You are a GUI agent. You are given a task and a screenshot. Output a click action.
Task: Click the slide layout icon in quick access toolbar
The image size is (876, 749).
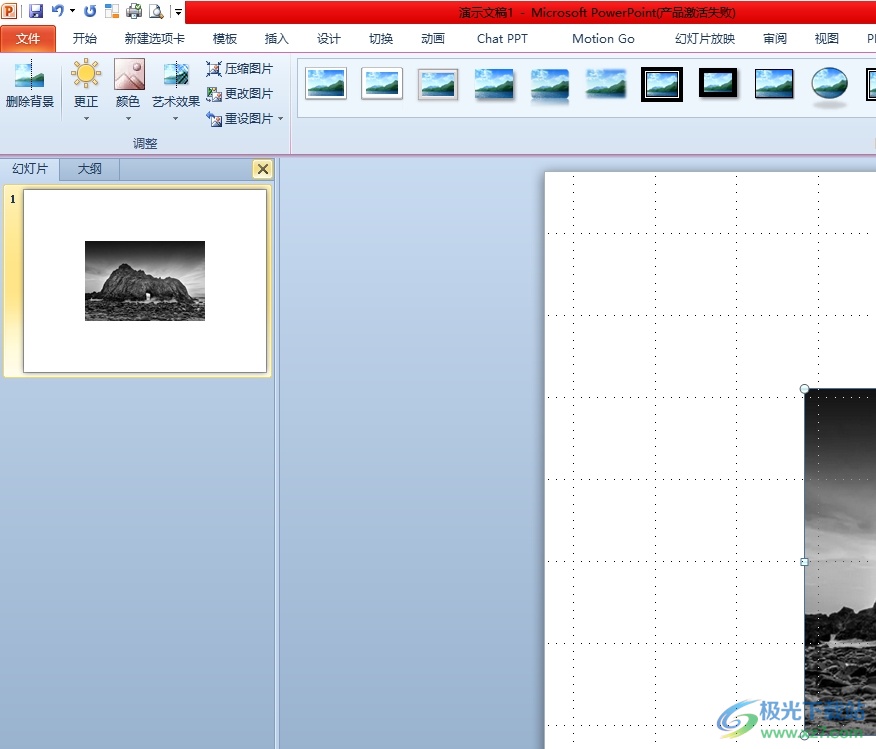click(112, 11)
